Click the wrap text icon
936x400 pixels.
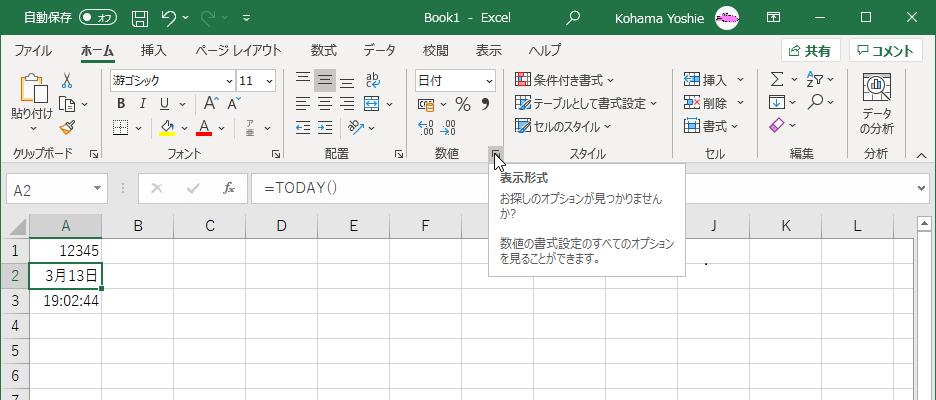(x=372, y=80)
